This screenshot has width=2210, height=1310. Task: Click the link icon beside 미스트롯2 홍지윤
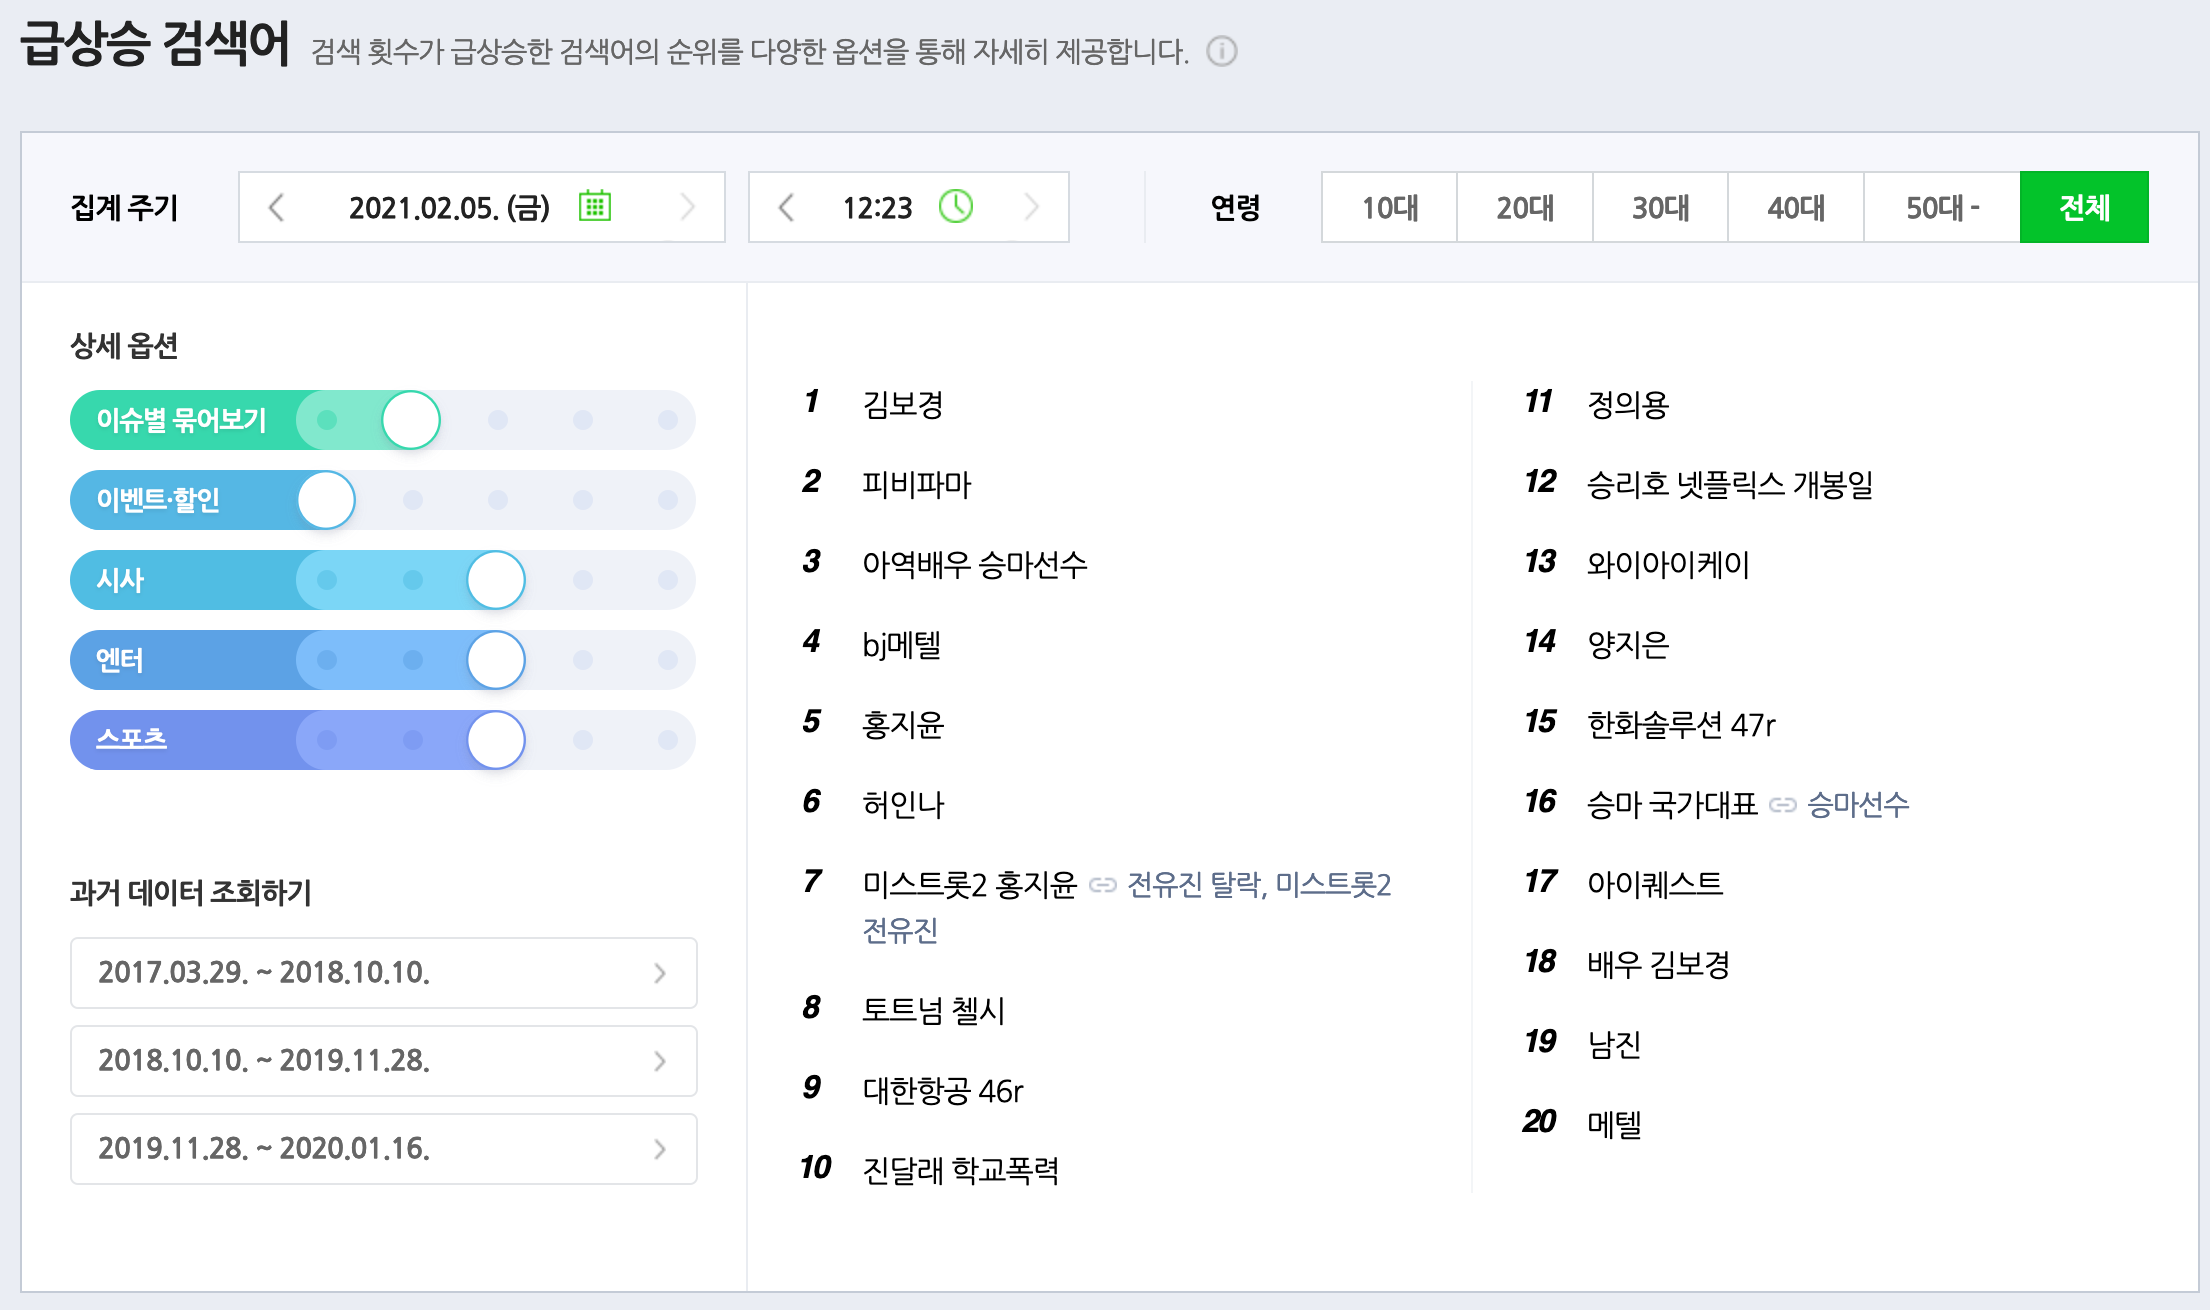point(1104,884)
